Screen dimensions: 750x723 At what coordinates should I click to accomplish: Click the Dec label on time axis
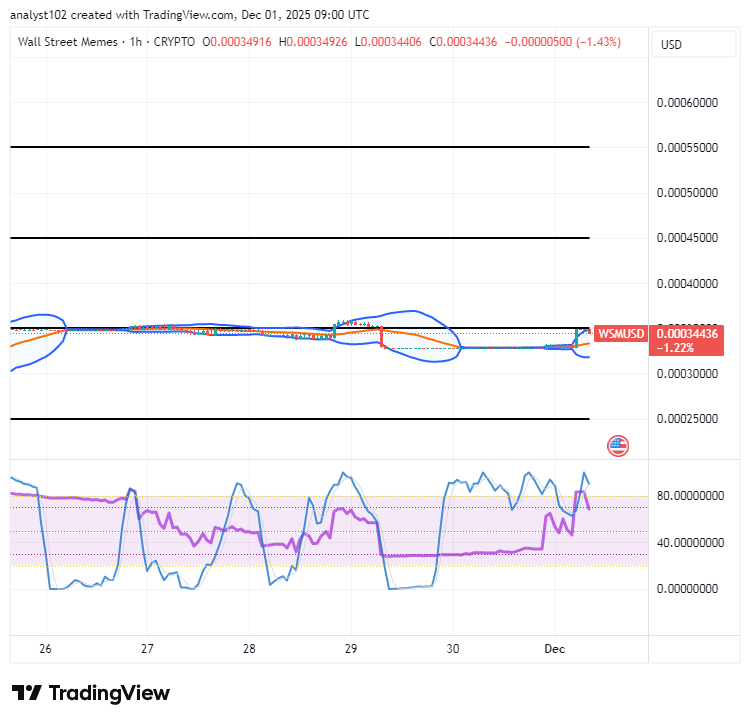coord(555,649)
